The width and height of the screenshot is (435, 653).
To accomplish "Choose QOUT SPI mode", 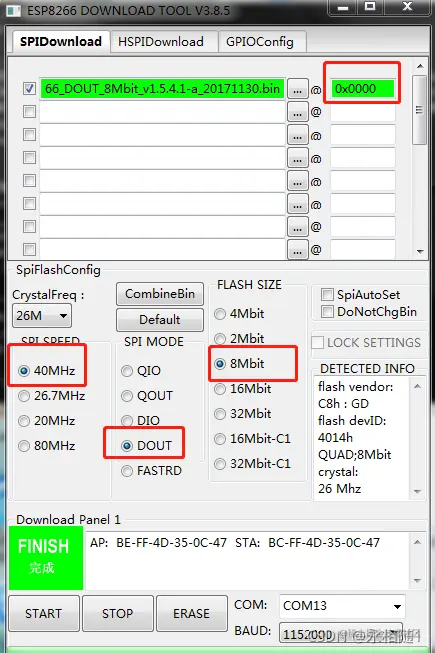I will pyautogui.click(x=147, y=395).
